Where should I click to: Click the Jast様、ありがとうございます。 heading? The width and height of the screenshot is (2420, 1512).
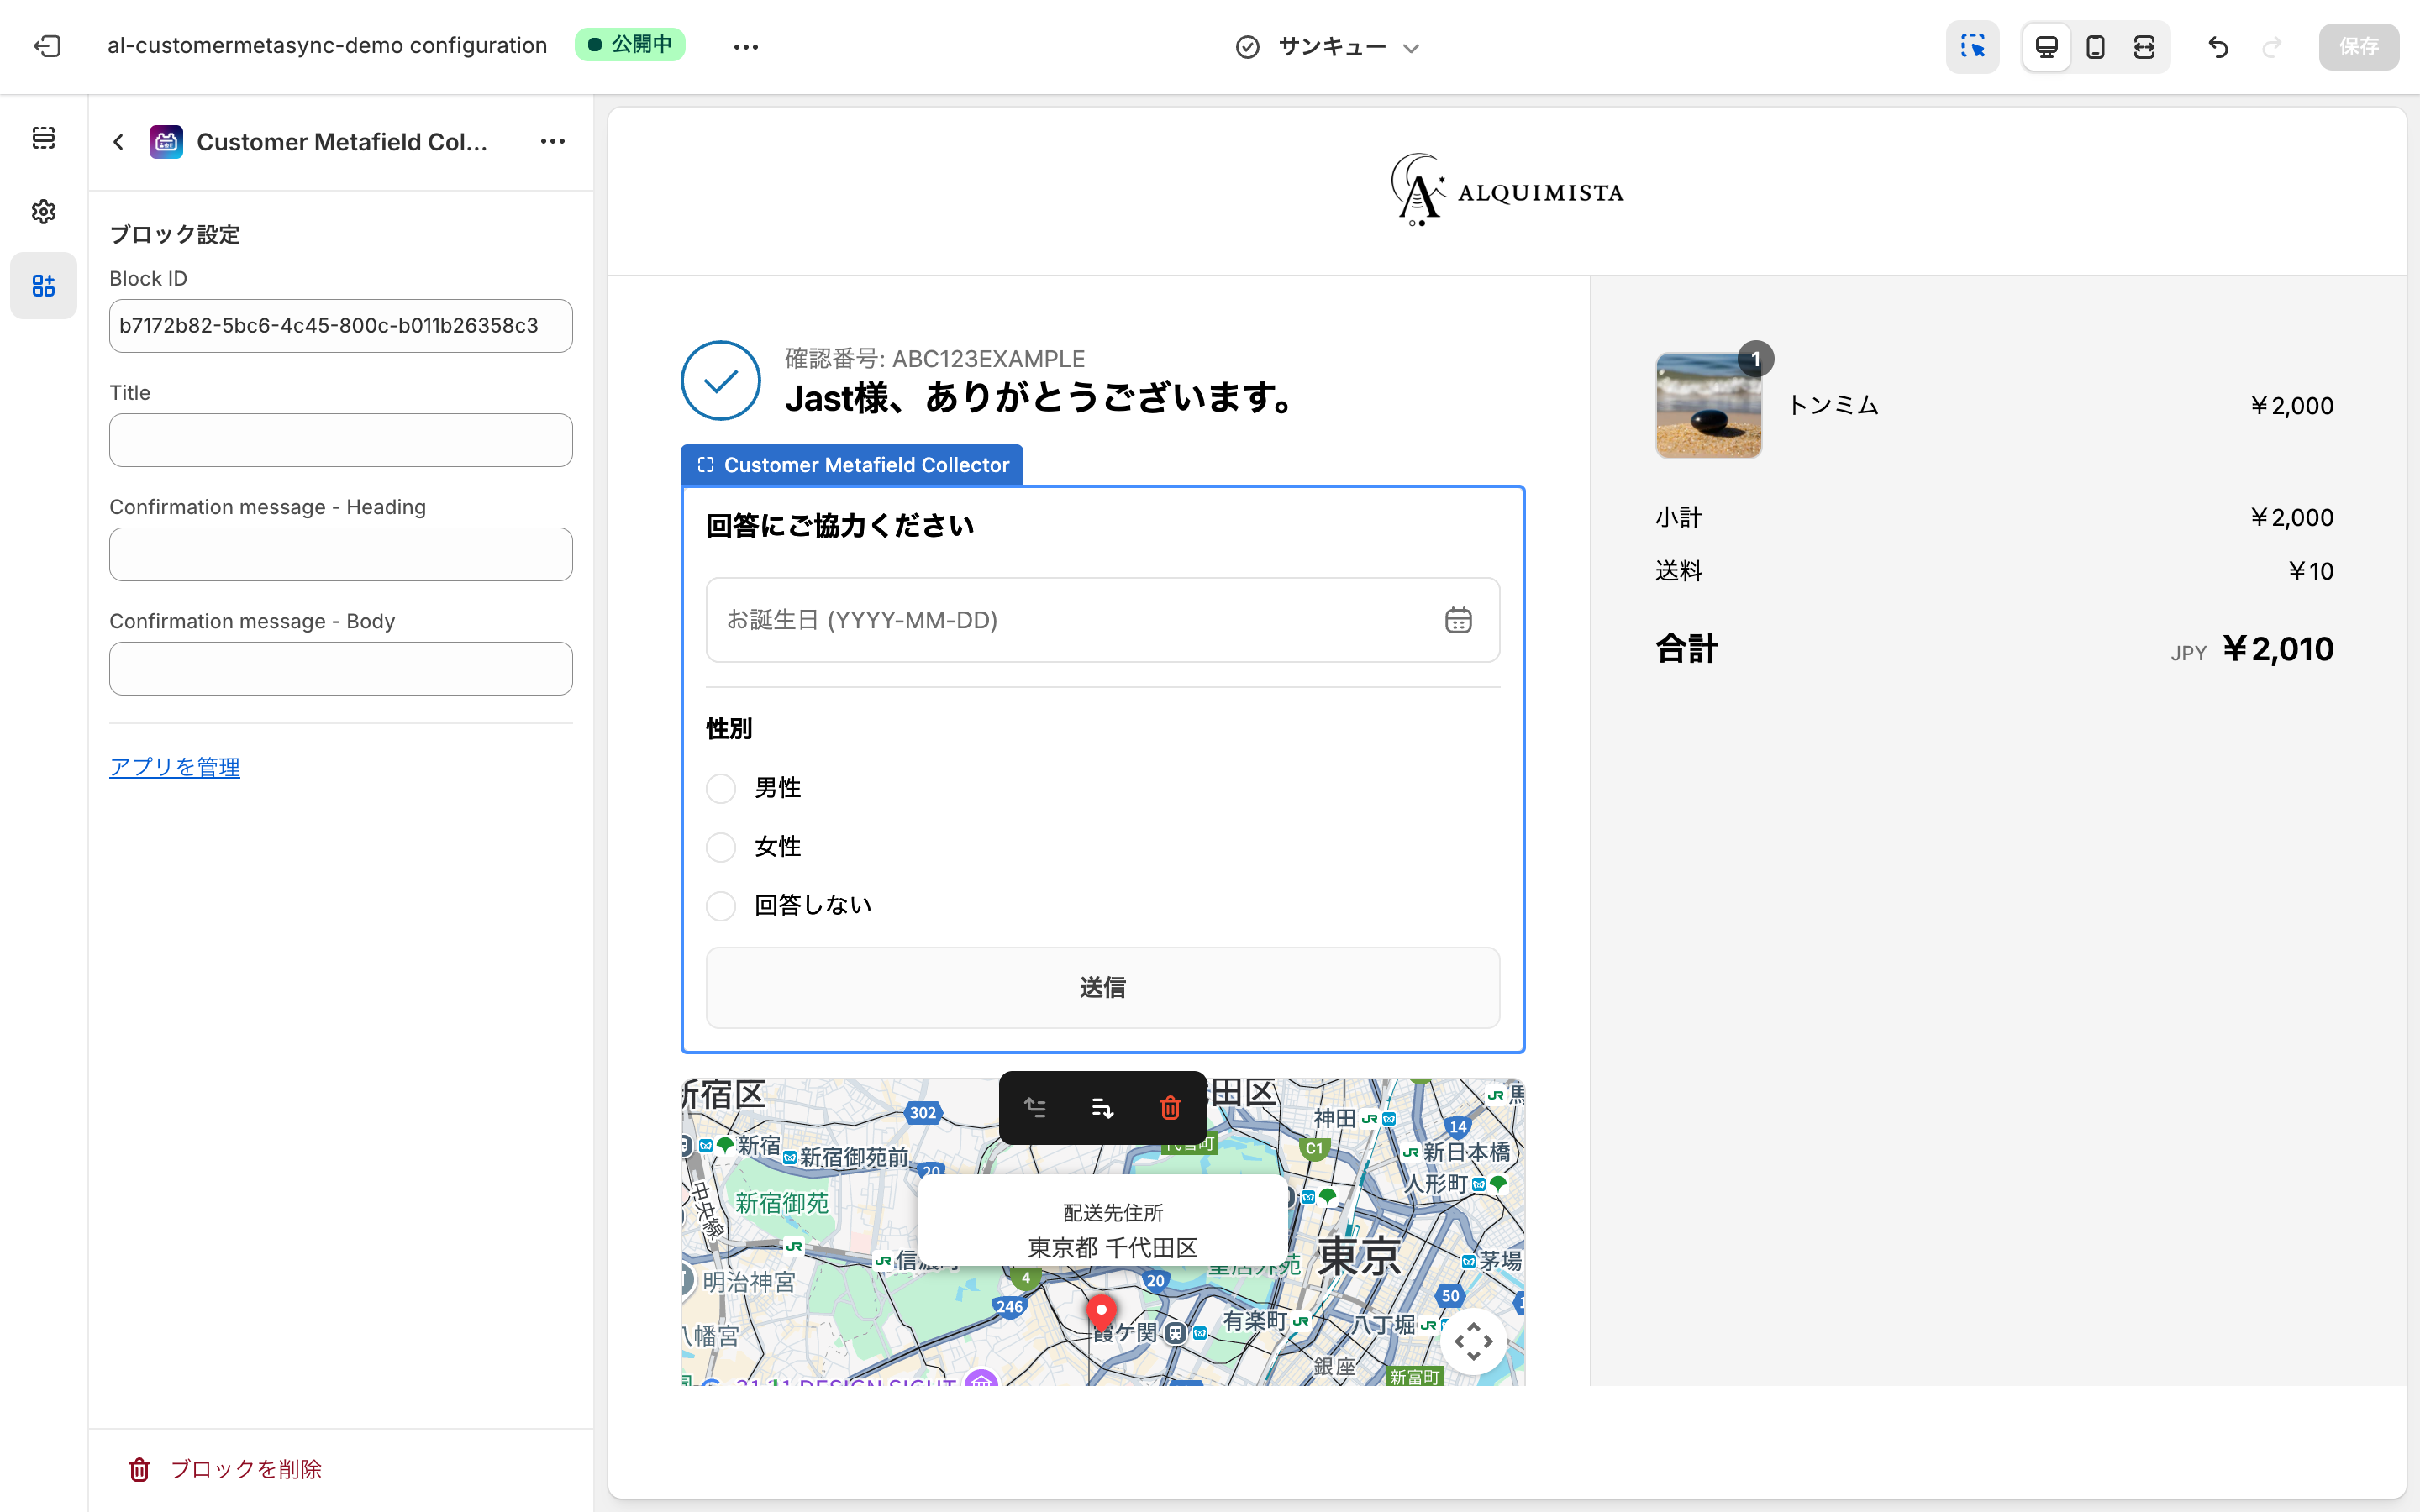tap(1042, 398)
